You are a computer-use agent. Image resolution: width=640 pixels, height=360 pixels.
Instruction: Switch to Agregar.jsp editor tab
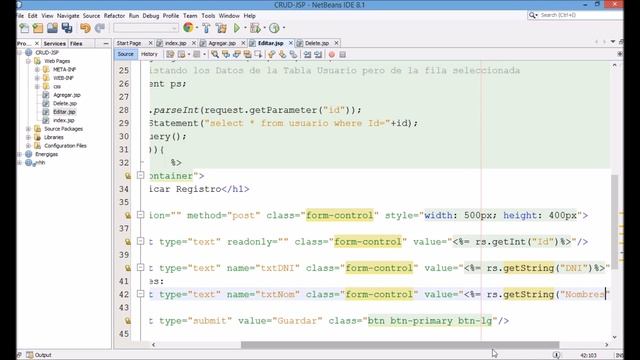[x=222, y=43]
